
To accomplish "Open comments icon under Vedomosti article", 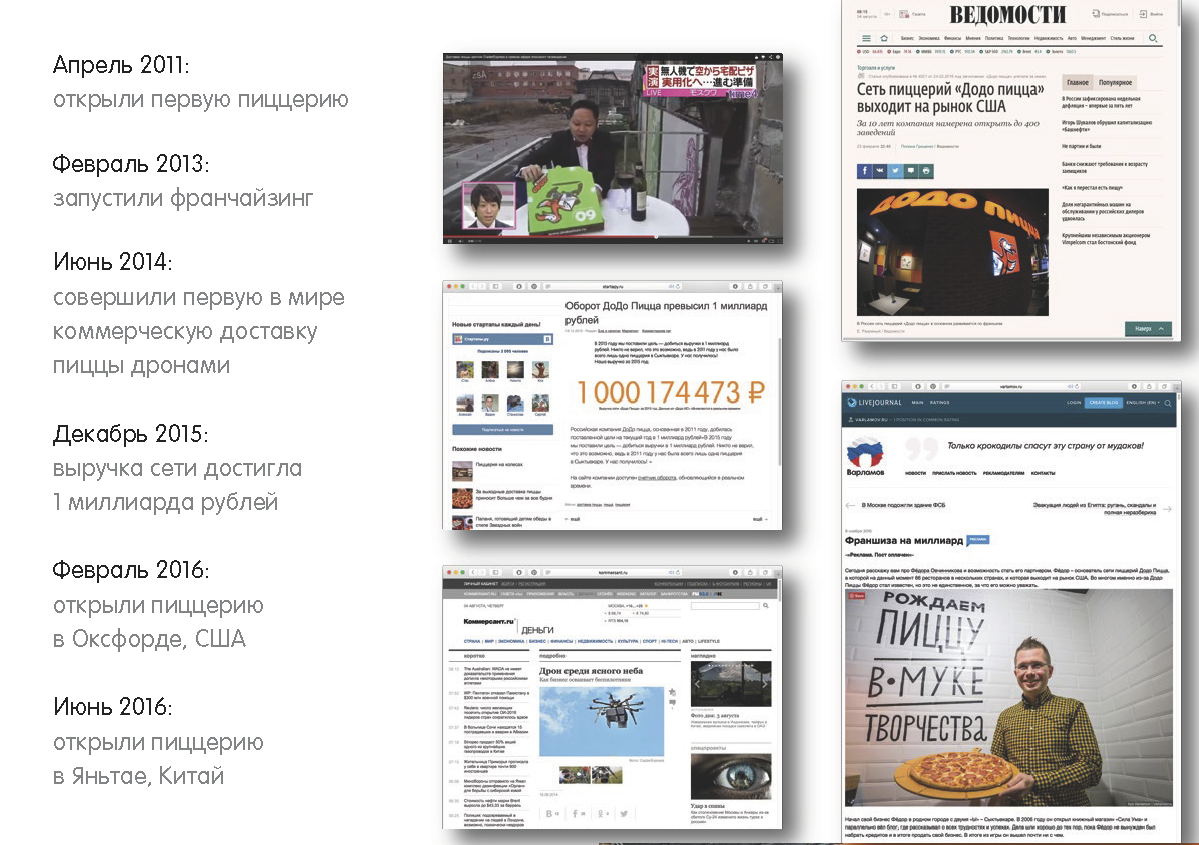I will [x=911, y=171].
